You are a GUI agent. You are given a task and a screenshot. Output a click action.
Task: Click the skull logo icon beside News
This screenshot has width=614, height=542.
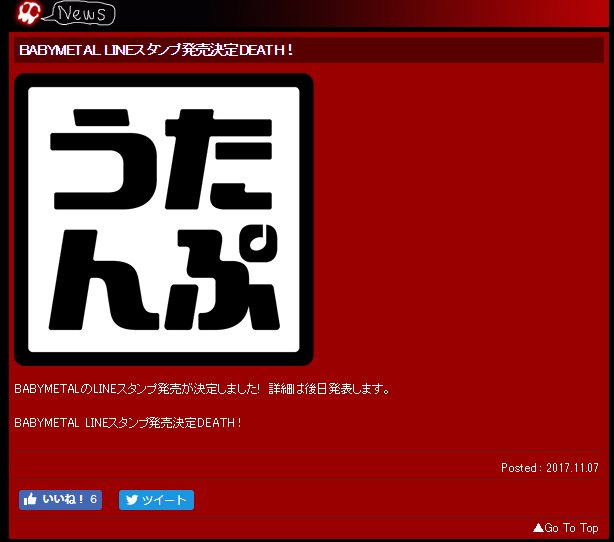coord(29,12)
